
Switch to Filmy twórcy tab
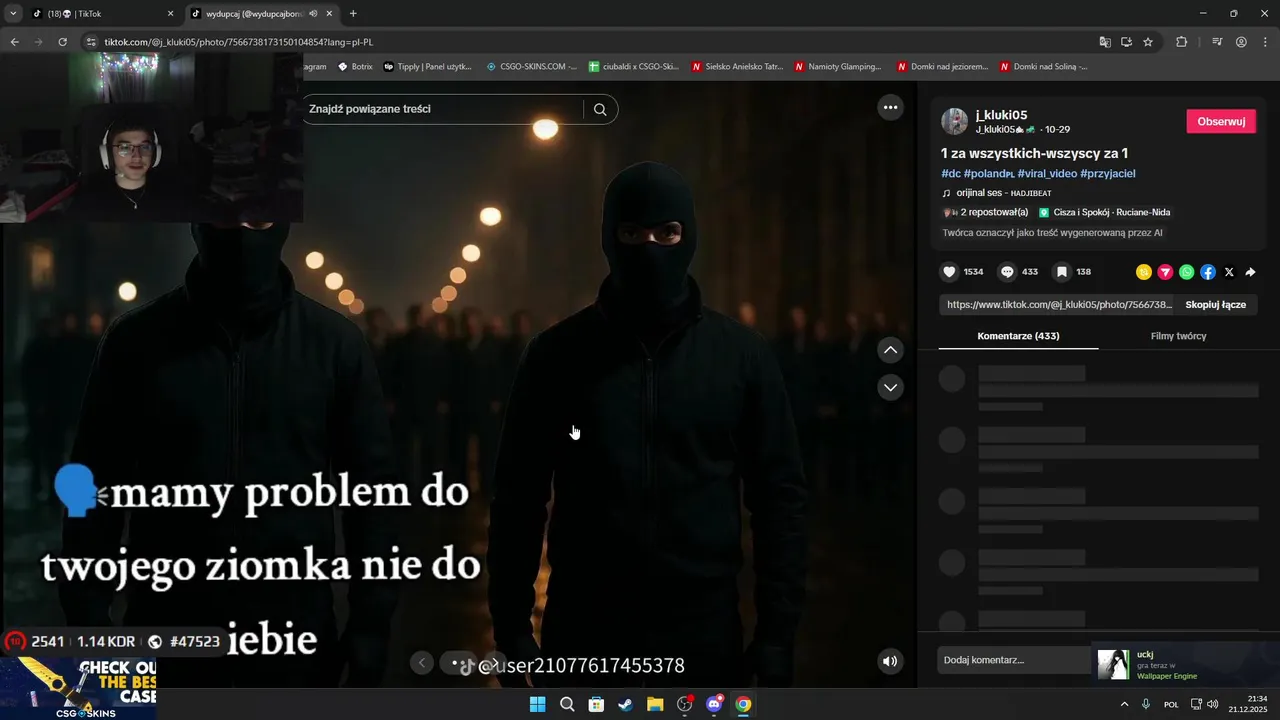(1178, 336)
